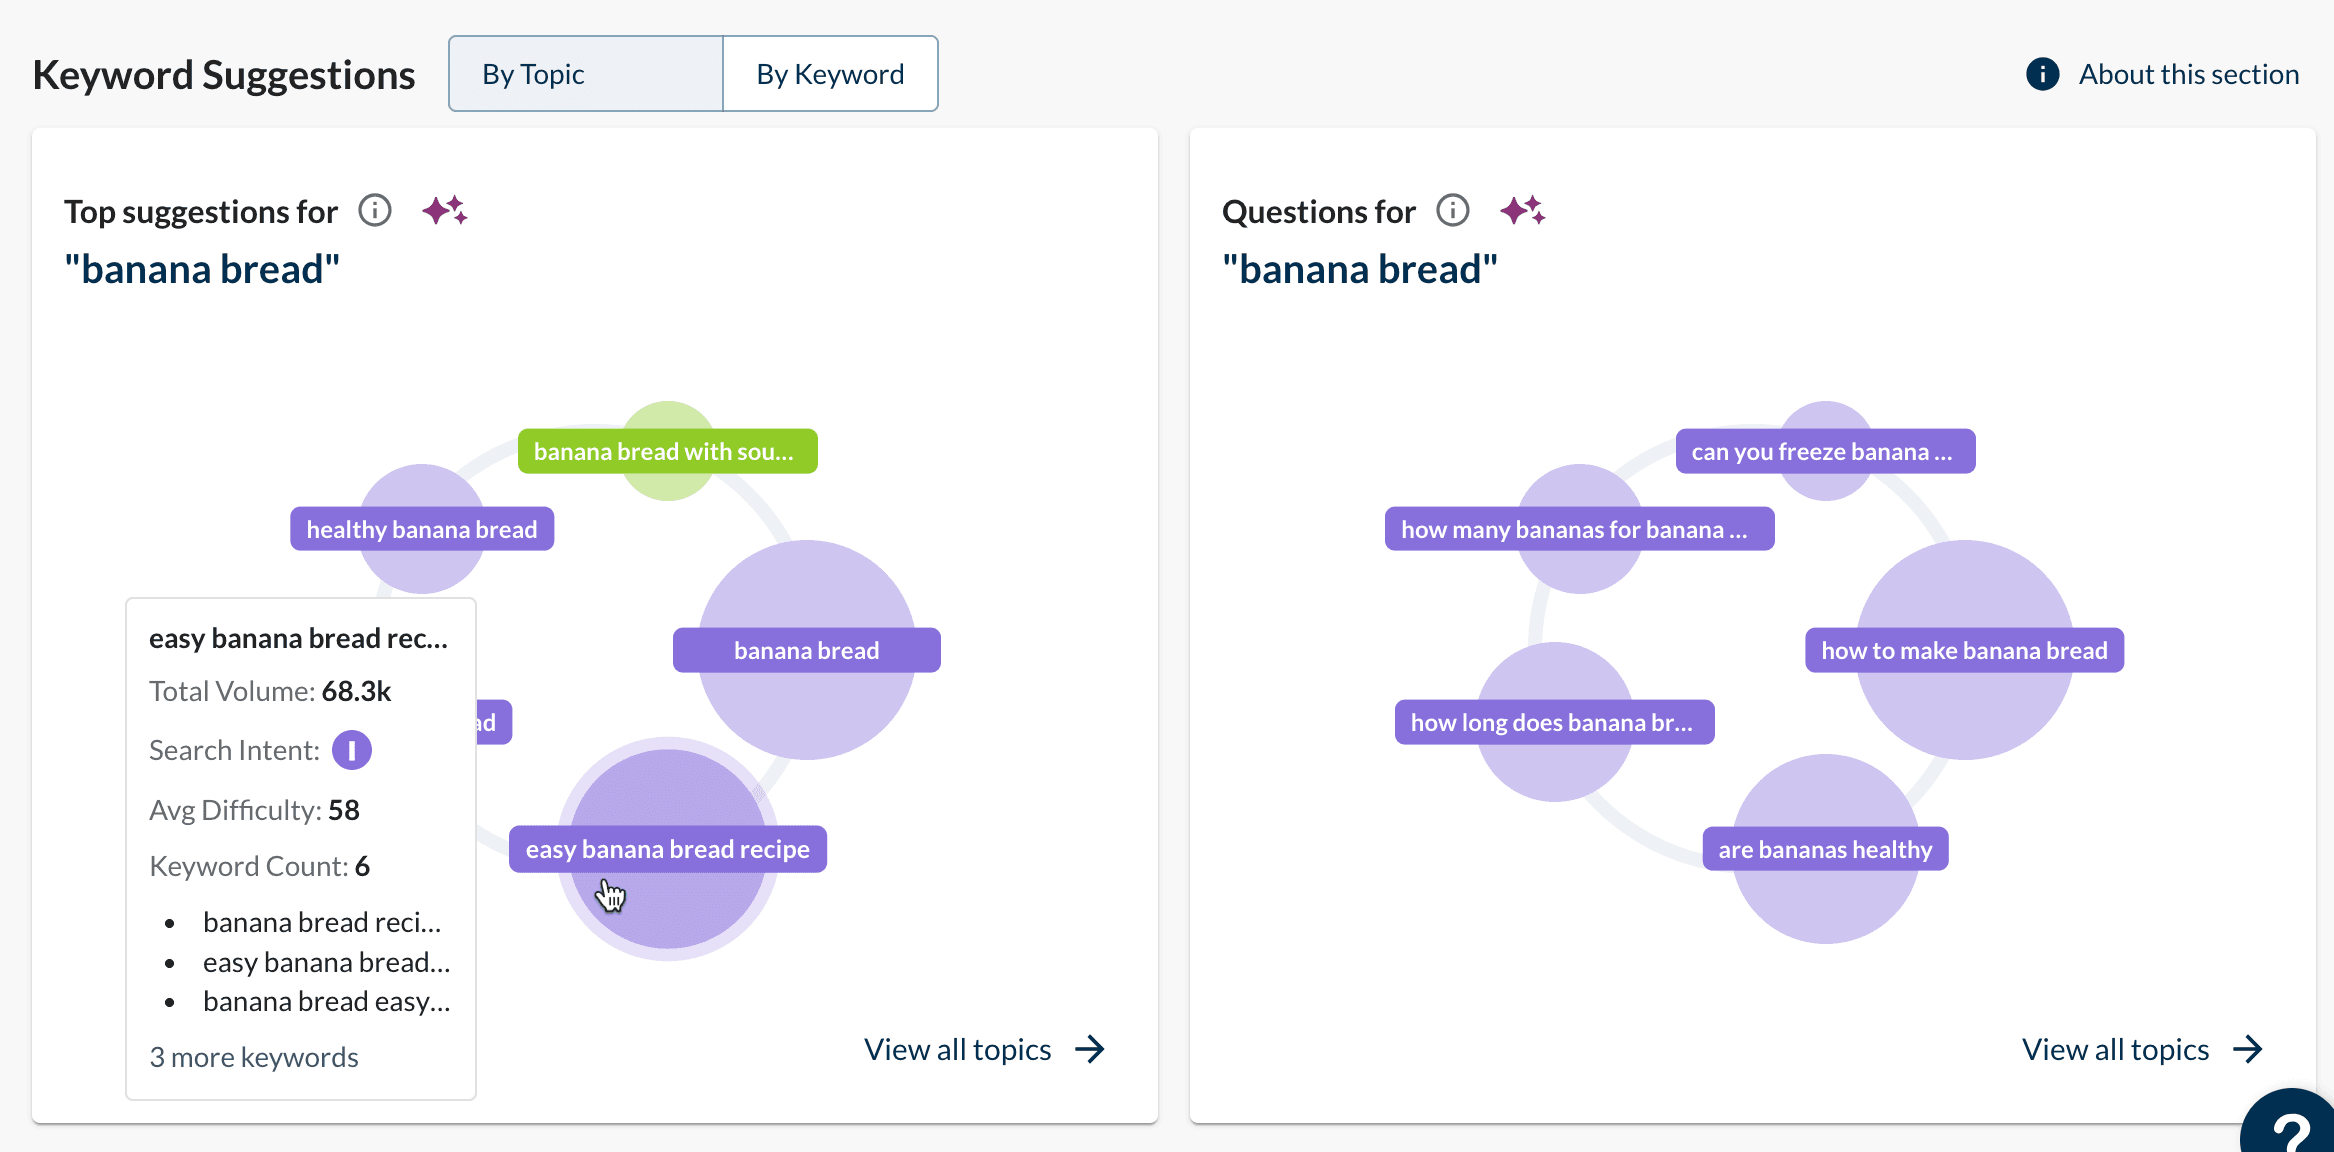Select the healthy banana bread topic bubble
This screenshot has height=1152, width=2334.
(422, 529)
